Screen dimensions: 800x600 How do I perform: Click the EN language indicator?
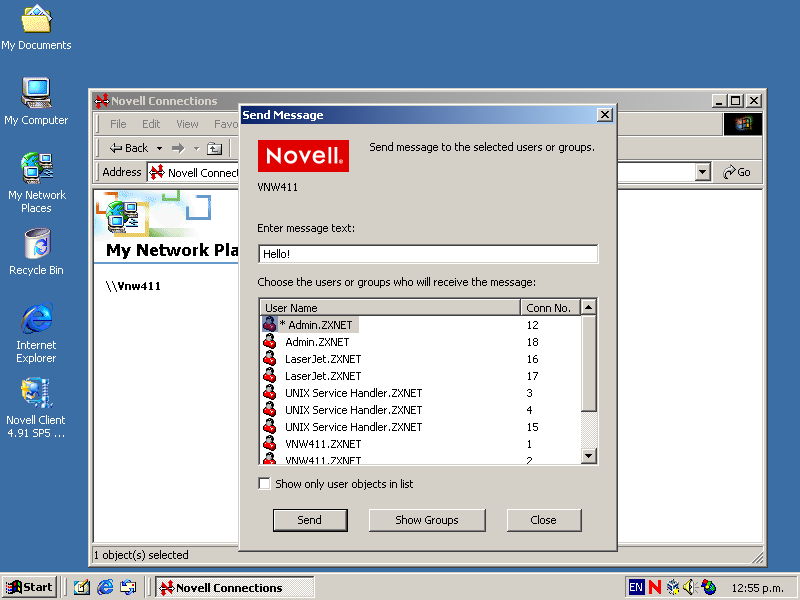point(636,588)
